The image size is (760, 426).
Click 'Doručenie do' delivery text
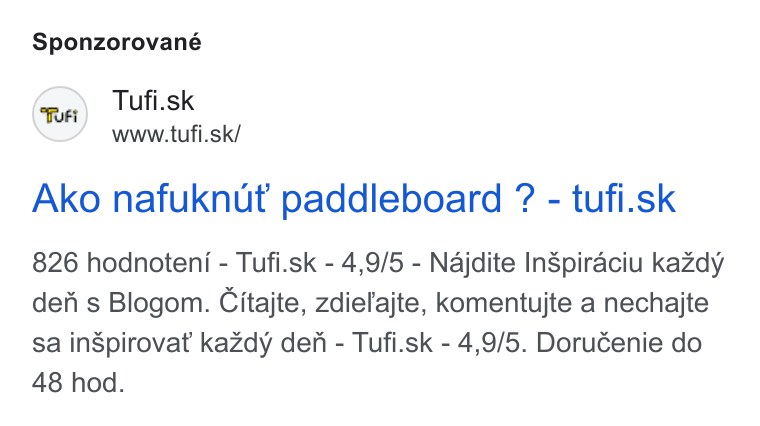pos(618,343)
